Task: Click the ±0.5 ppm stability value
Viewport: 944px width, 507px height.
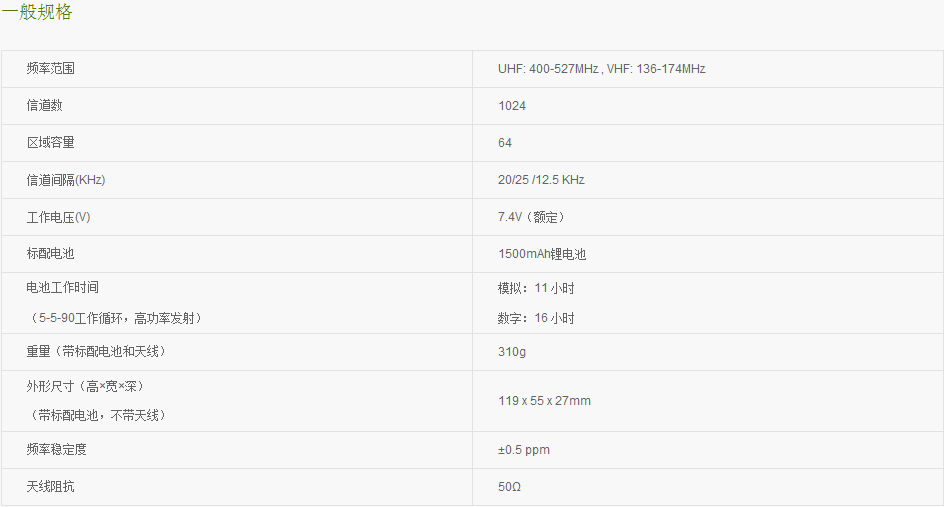Action: pos(524,450)
